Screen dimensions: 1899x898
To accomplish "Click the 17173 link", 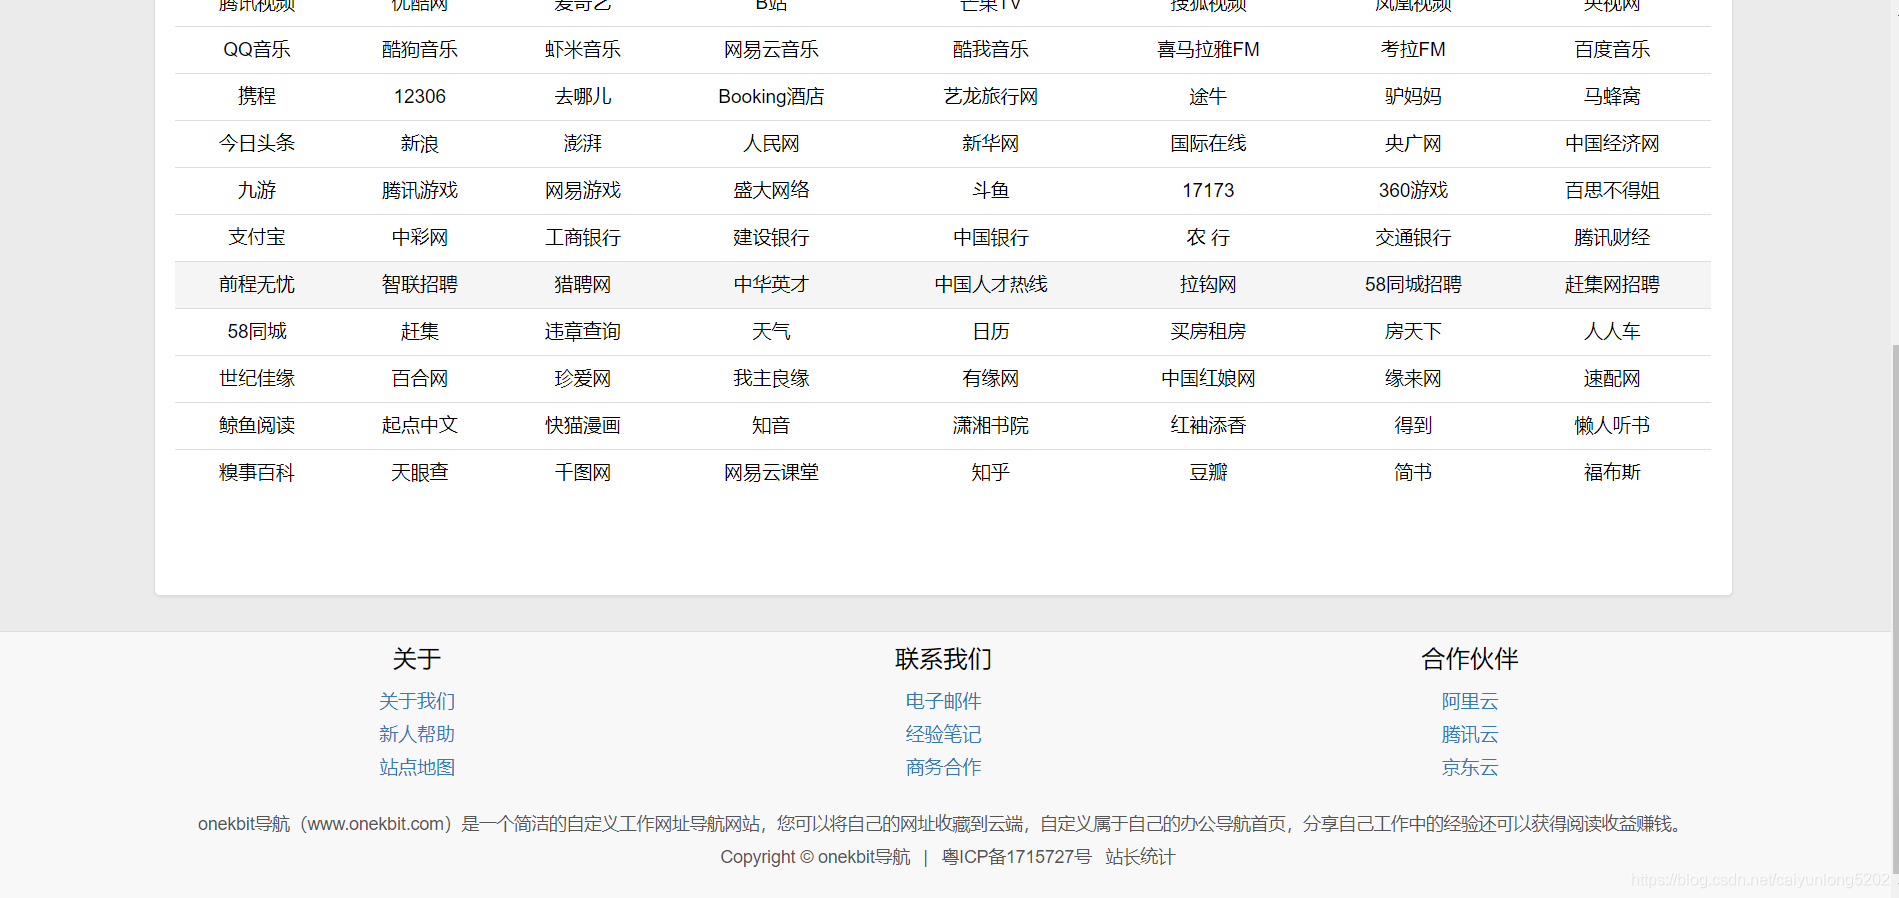I will coord(1208,191).
